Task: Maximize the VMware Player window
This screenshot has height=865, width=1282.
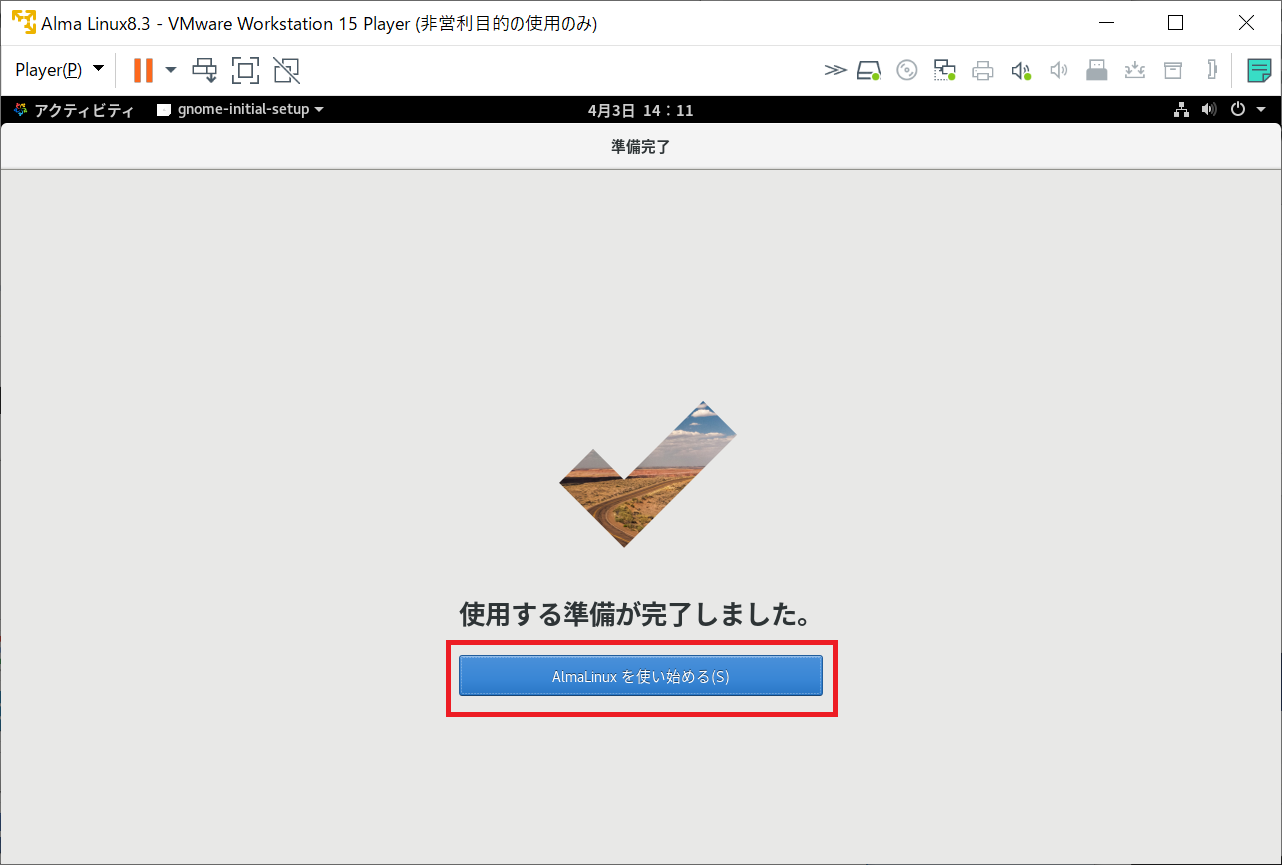Action: pos(1176,22)
